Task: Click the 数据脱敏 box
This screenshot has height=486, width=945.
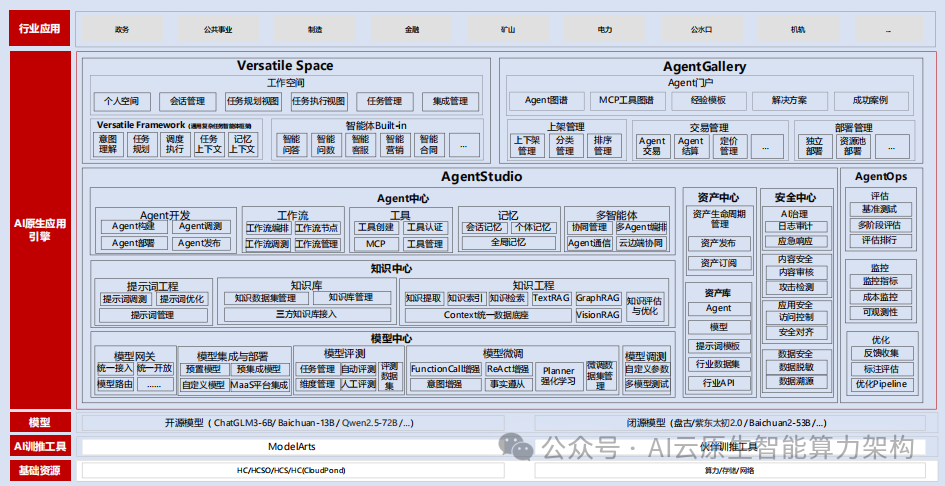Action: click(796, 365)
